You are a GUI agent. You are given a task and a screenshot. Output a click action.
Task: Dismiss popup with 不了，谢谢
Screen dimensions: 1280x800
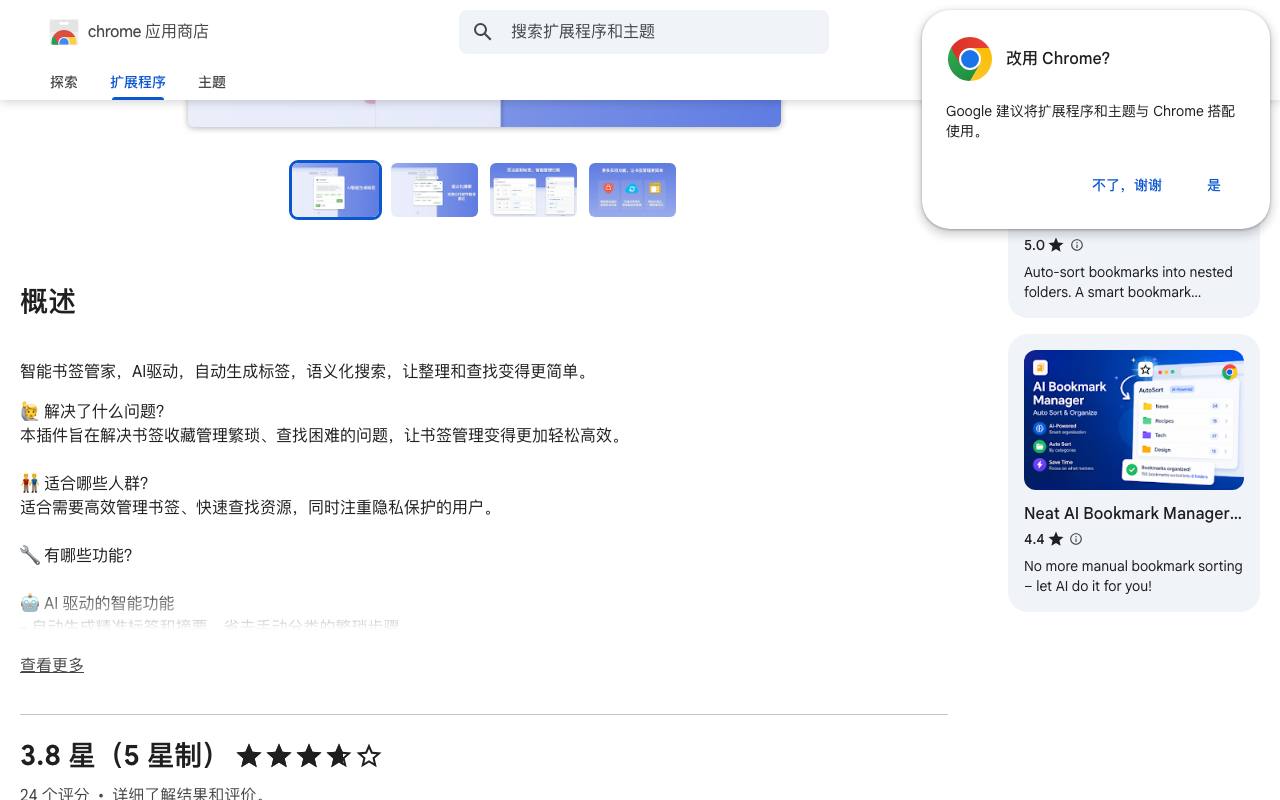click(1127, 185)
